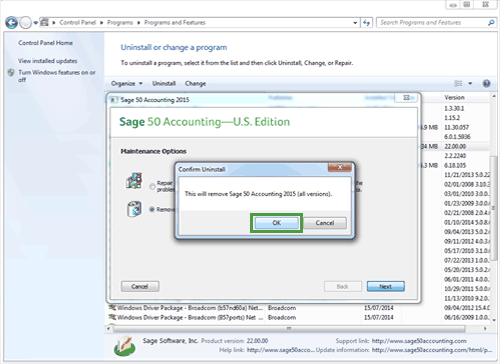Click version 2.2.2240 cell
Viewport: 500px width, 364px height.
point(455,156)
